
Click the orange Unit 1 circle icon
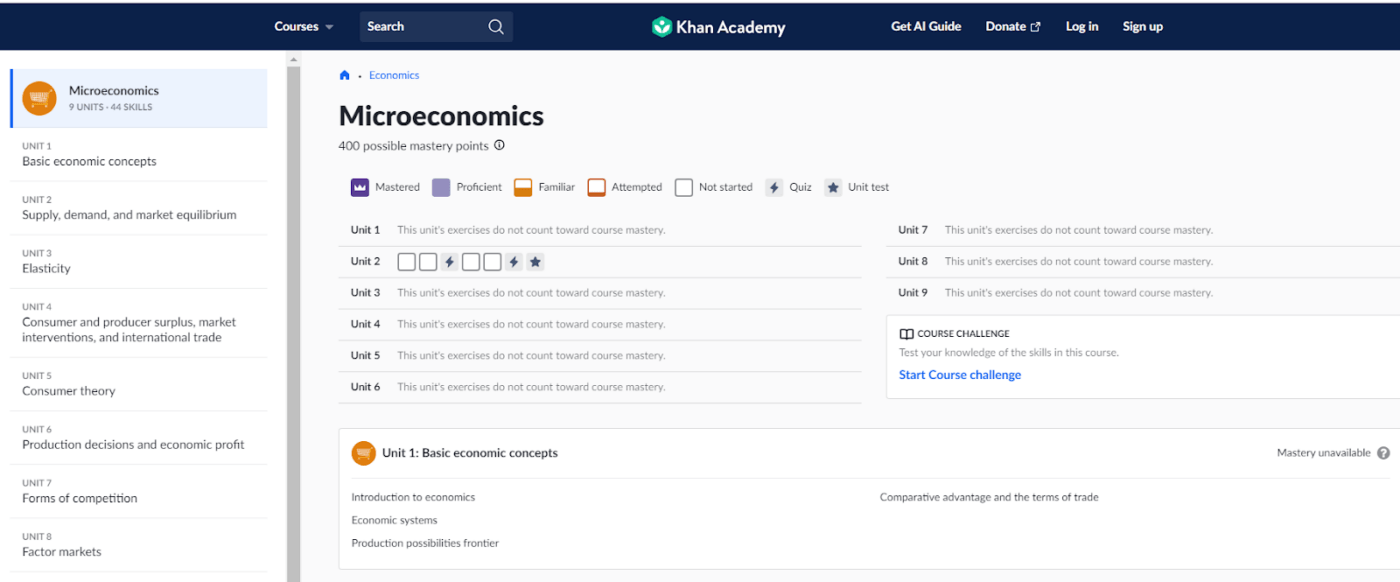tap(363, 452)
